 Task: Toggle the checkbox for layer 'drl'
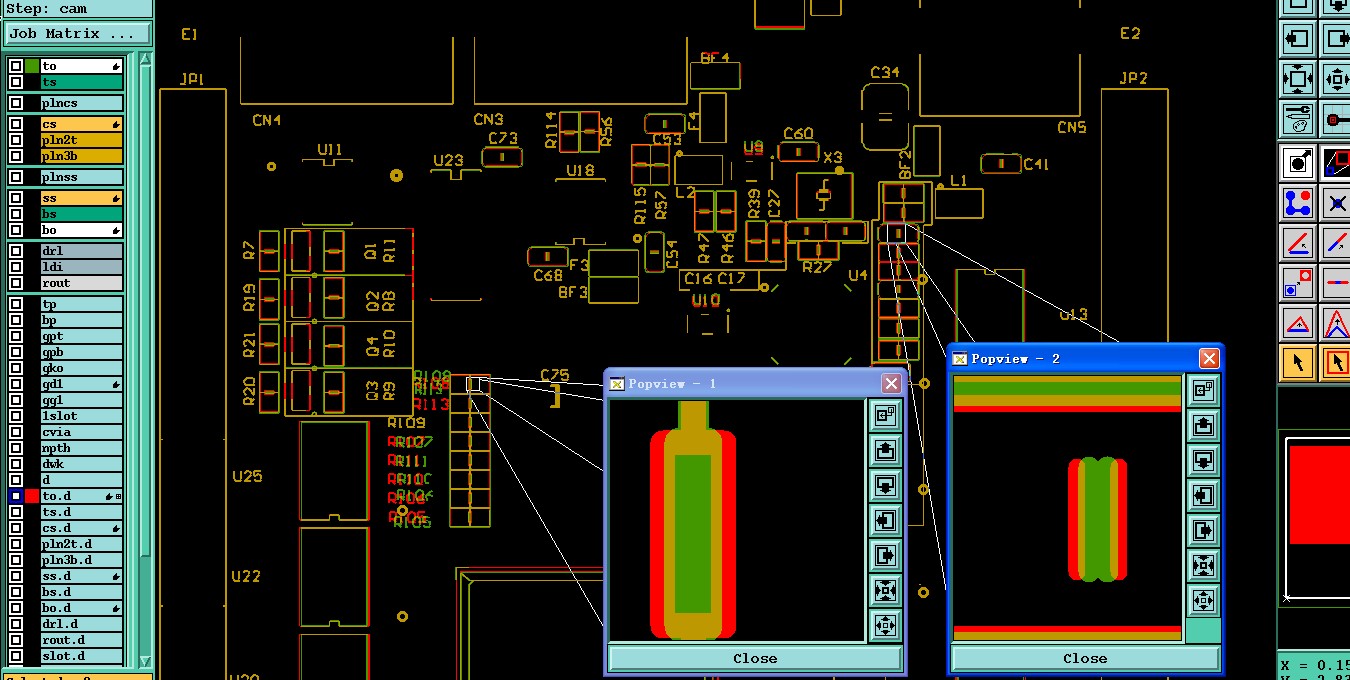click(16, 251)
